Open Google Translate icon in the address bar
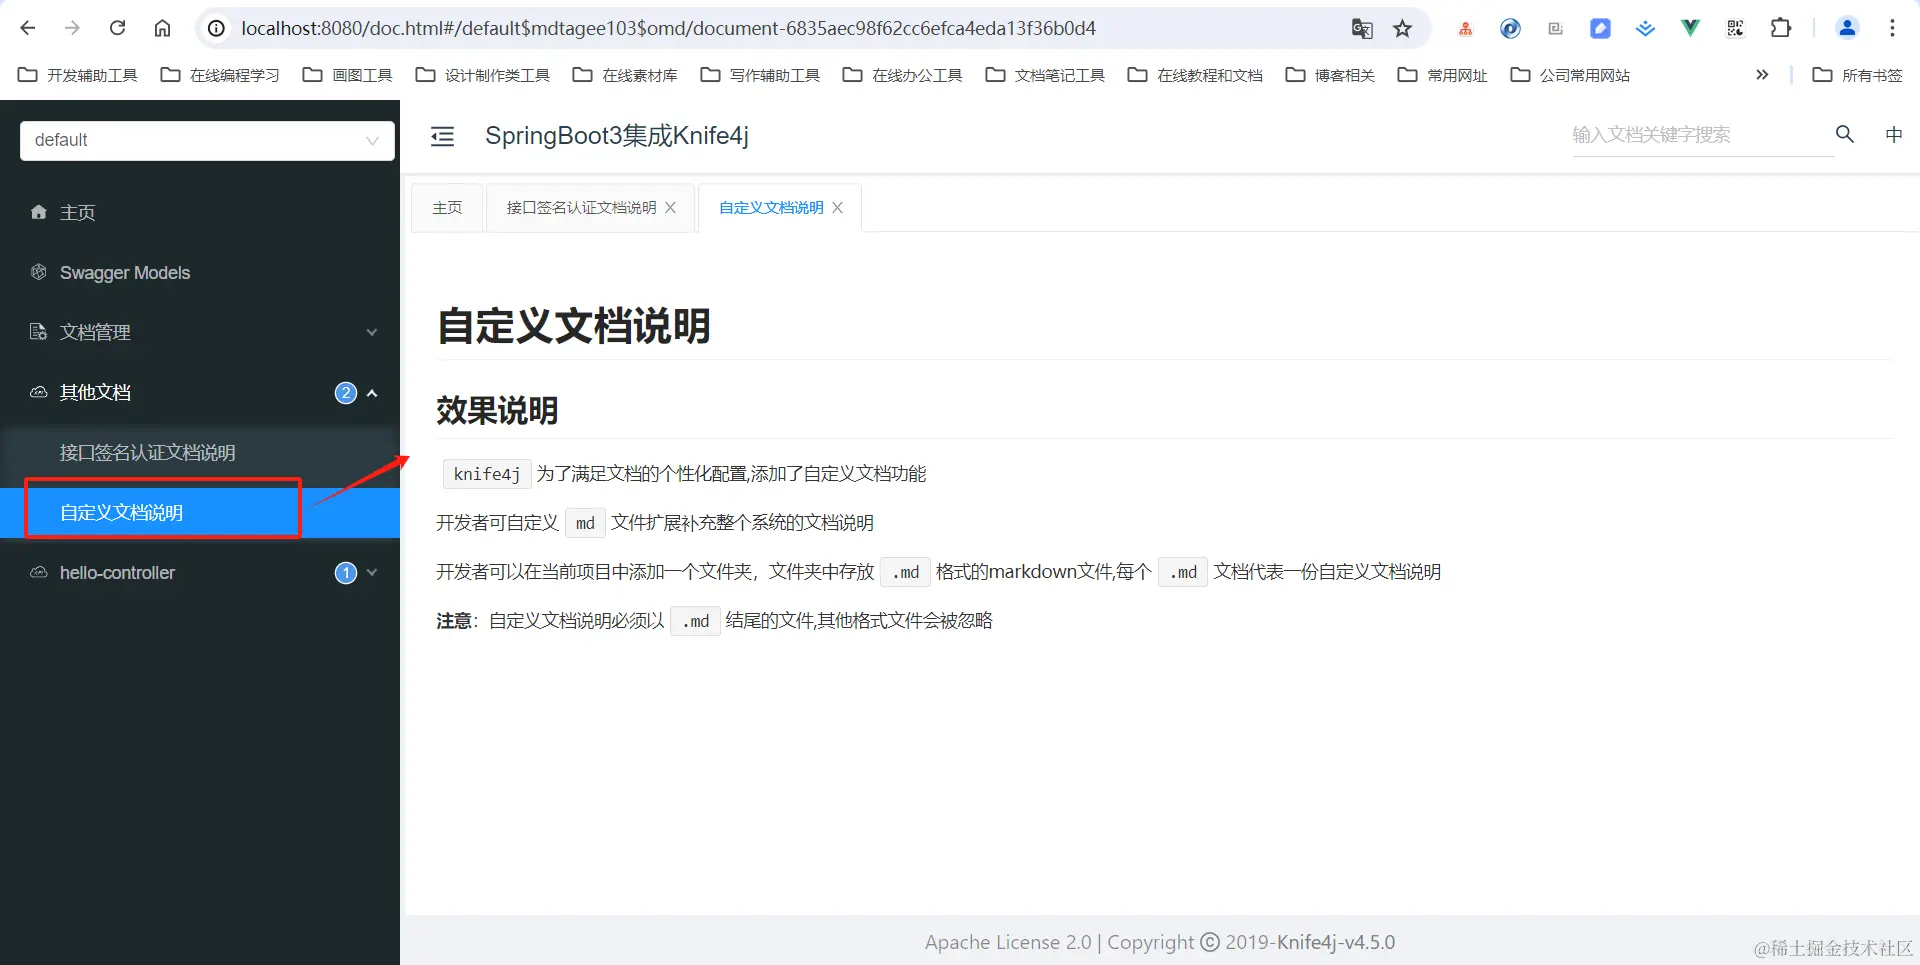This screenshot has width=1920, height=965. tap(1362, 28)
